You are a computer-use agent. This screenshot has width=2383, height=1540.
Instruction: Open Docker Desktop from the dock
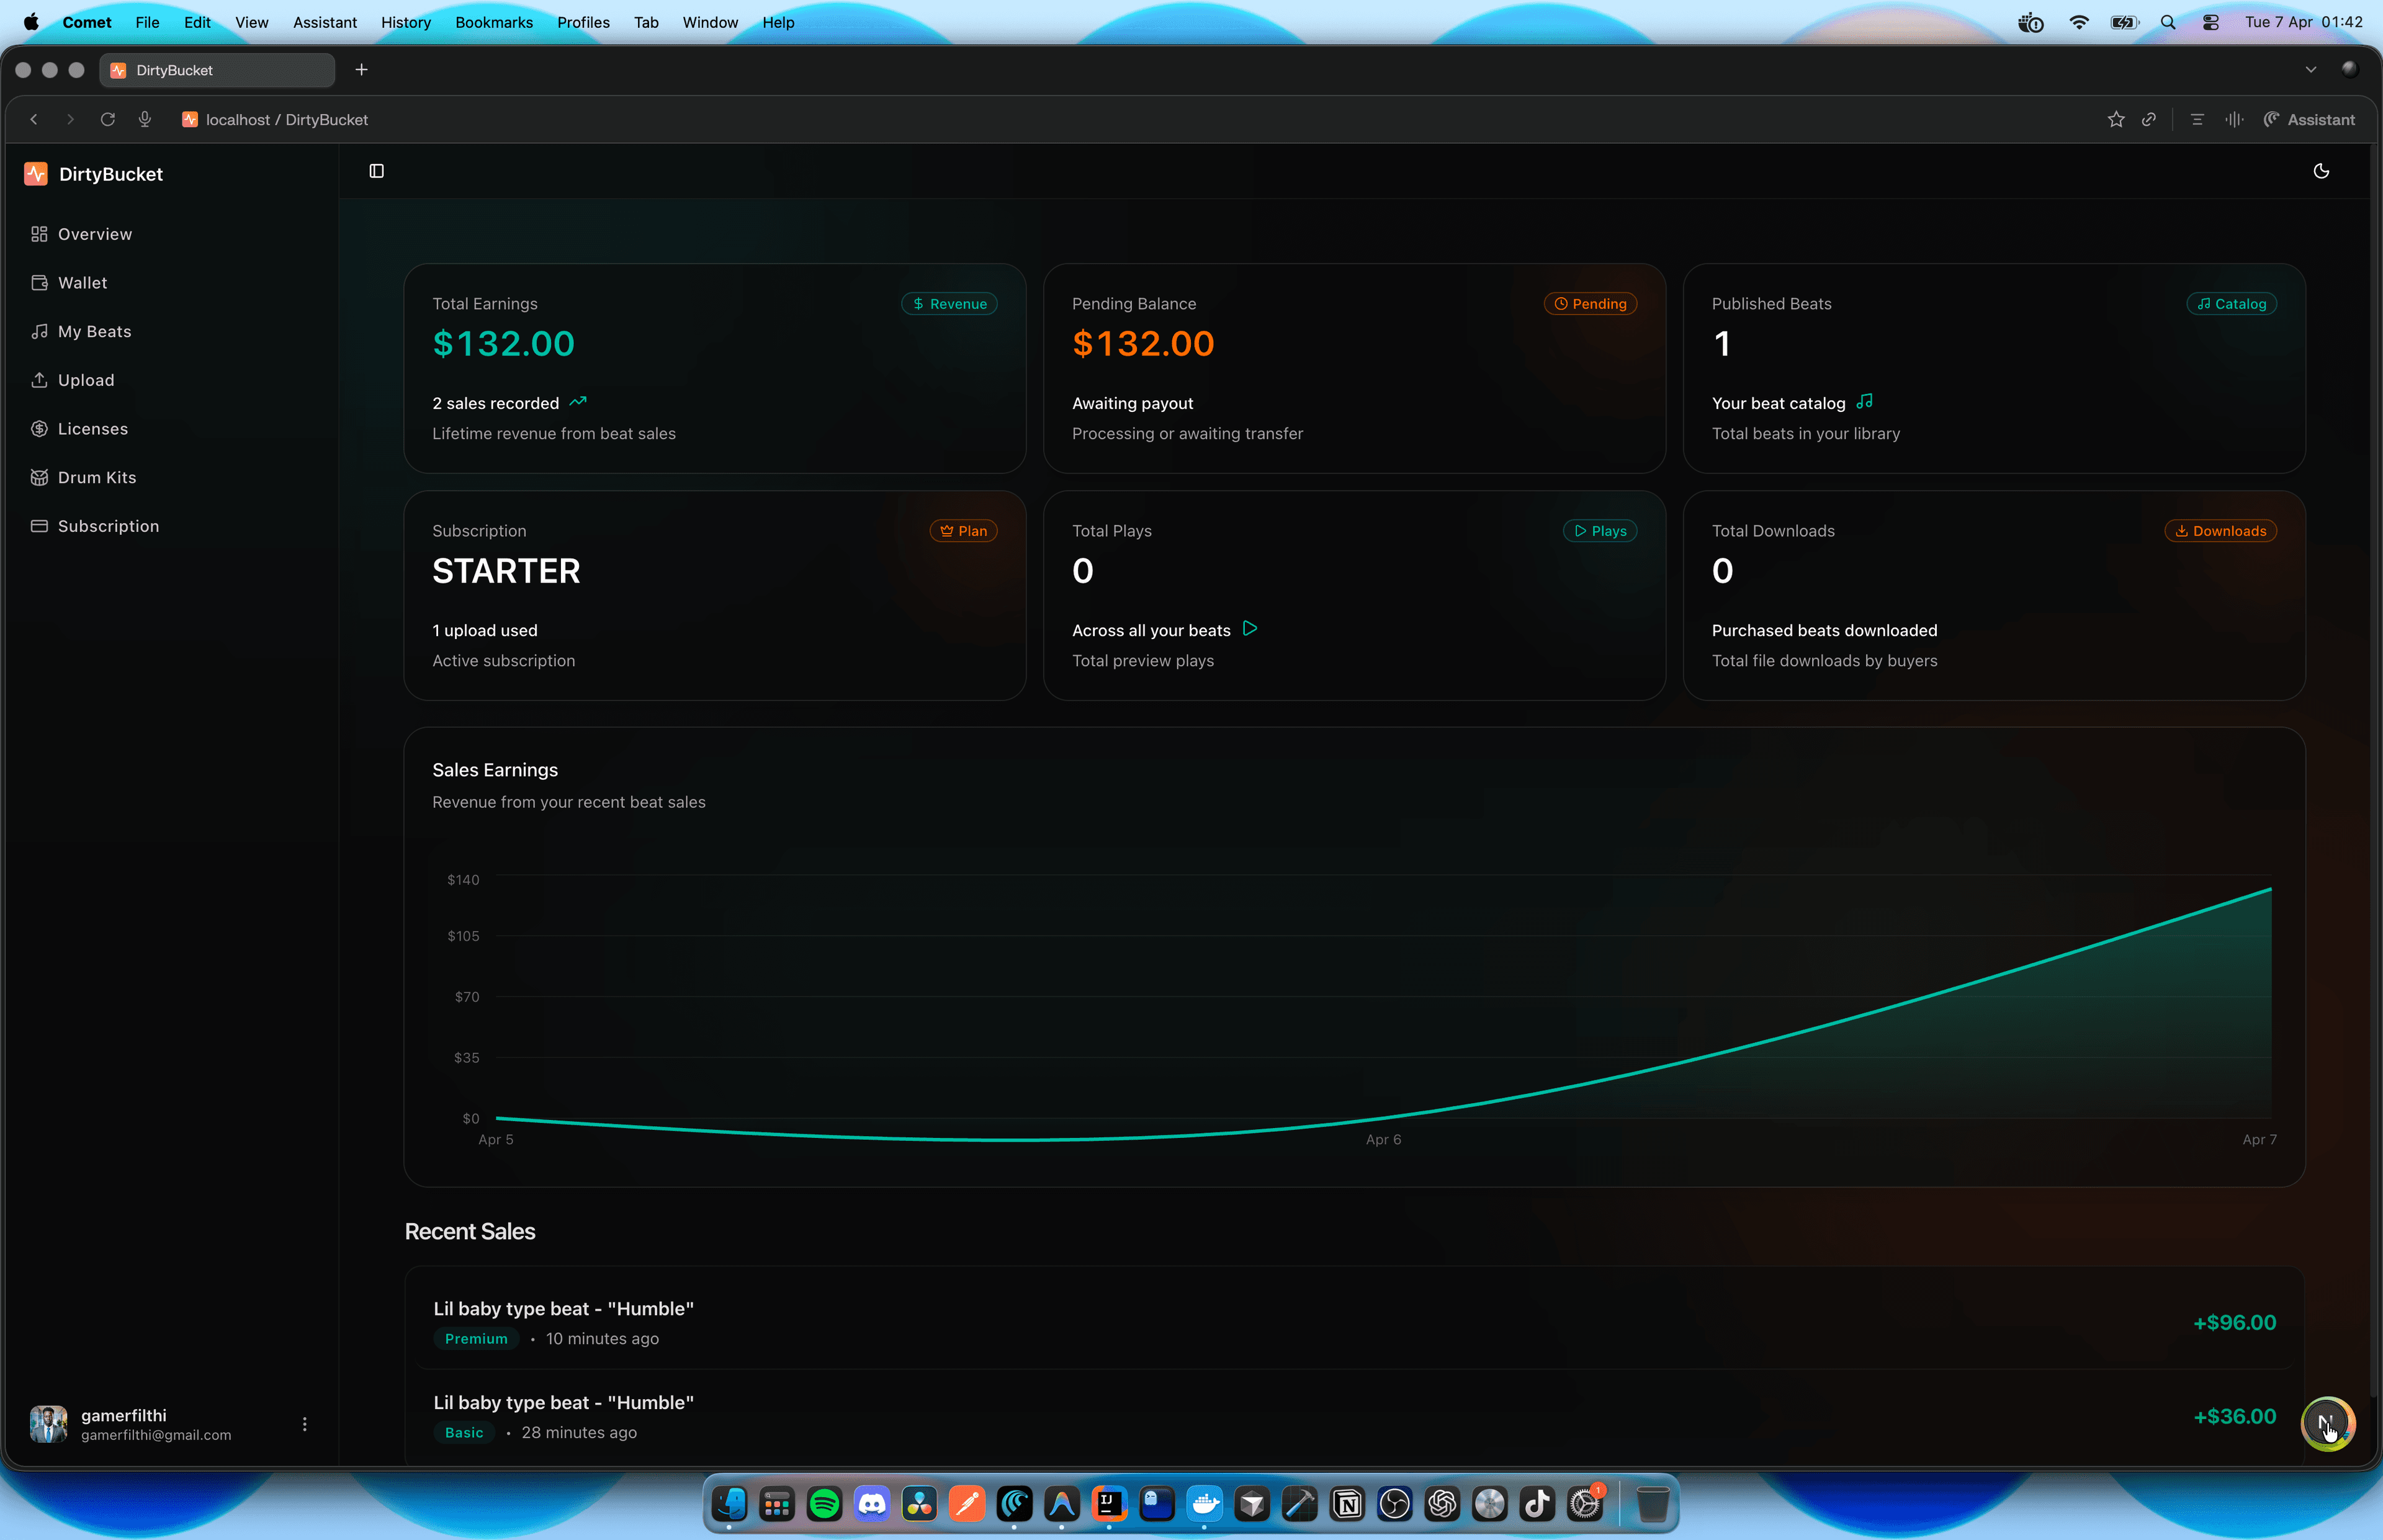pyautogui.click(x=1204, y=1503)
